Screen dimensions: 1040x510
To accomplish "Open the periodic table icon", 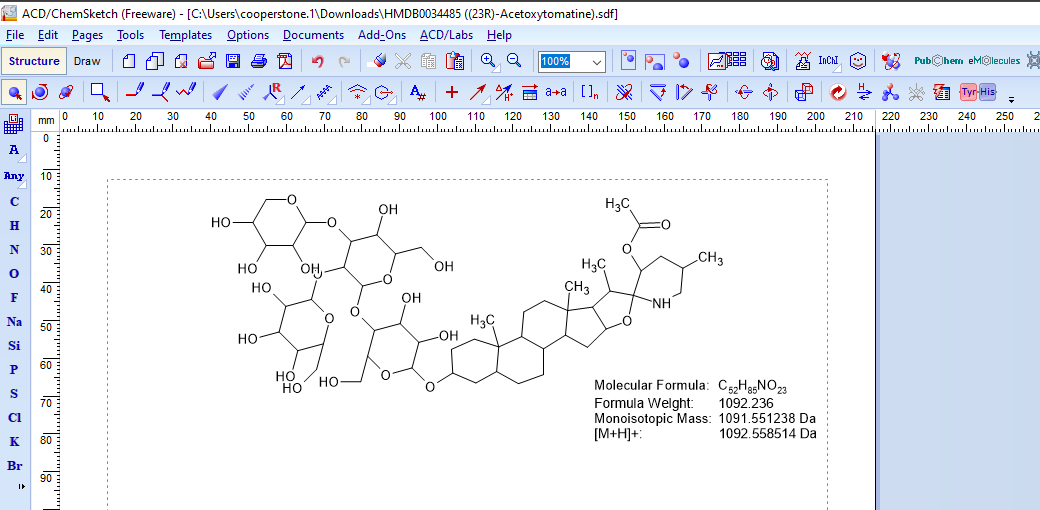I will point(14,124).
